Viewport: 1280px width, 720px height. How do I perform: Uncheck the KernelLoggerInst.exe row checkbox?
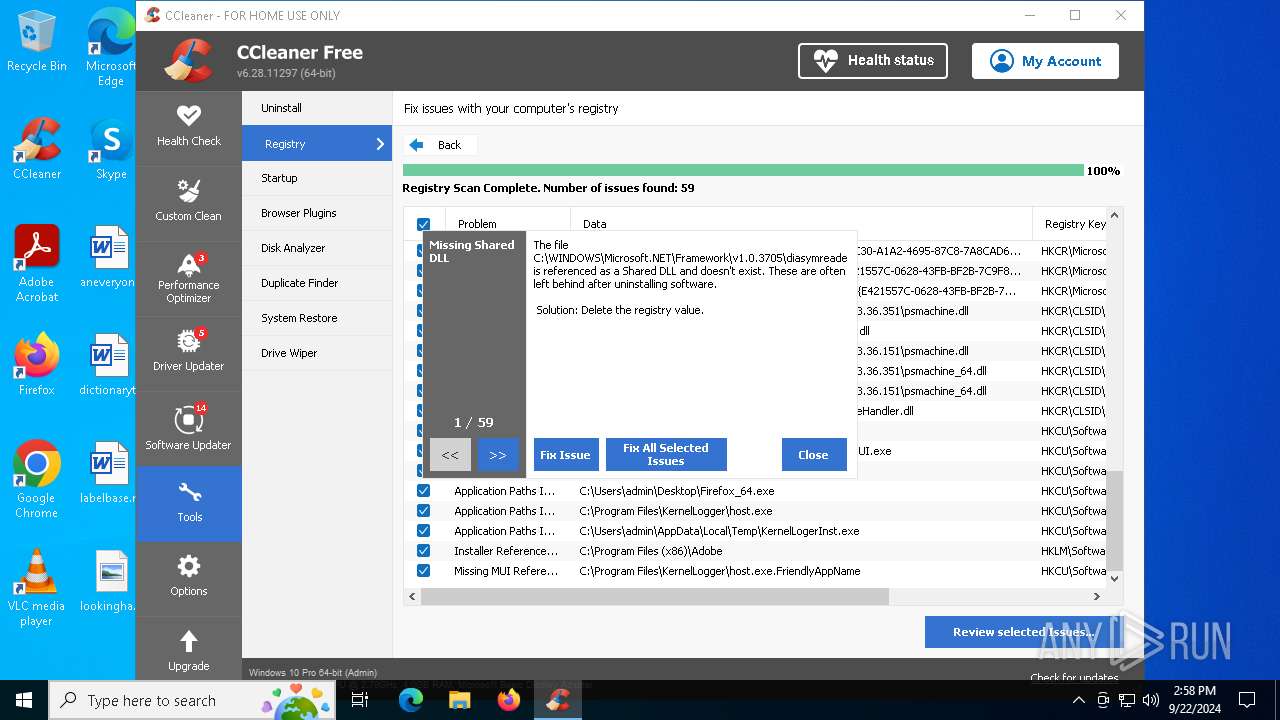pyautogui.click(x=423, y=531)
